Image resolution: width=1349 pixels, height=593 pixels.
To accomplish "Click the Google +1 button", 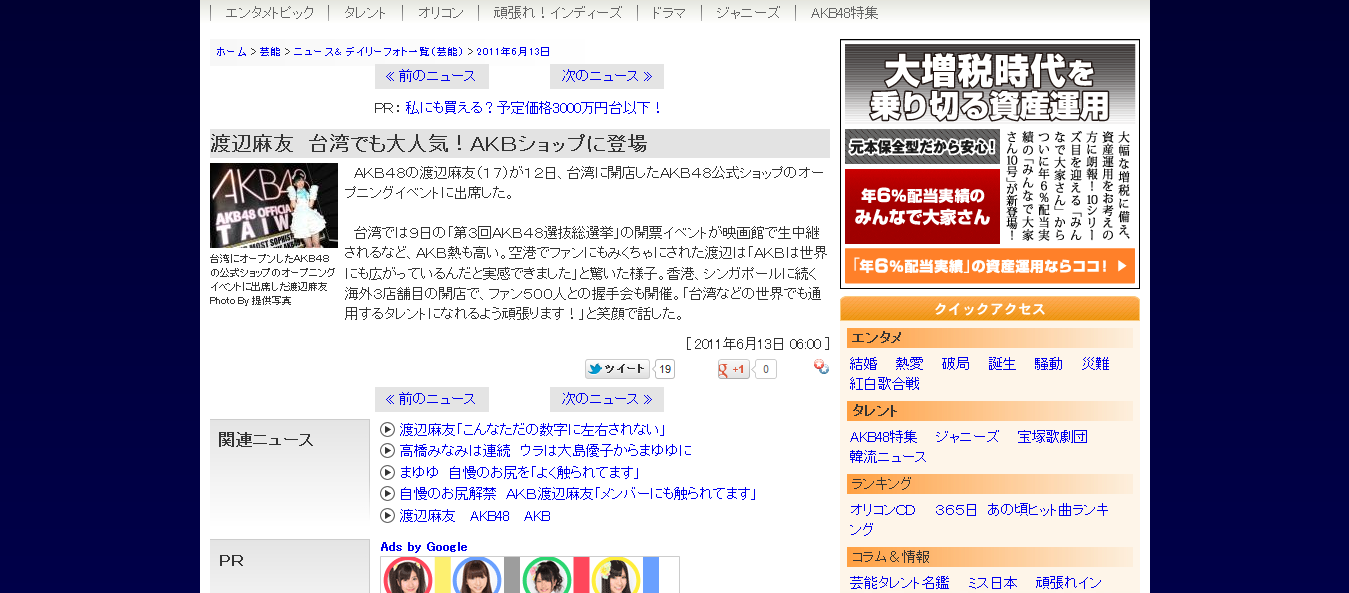I will click(733, 369).
